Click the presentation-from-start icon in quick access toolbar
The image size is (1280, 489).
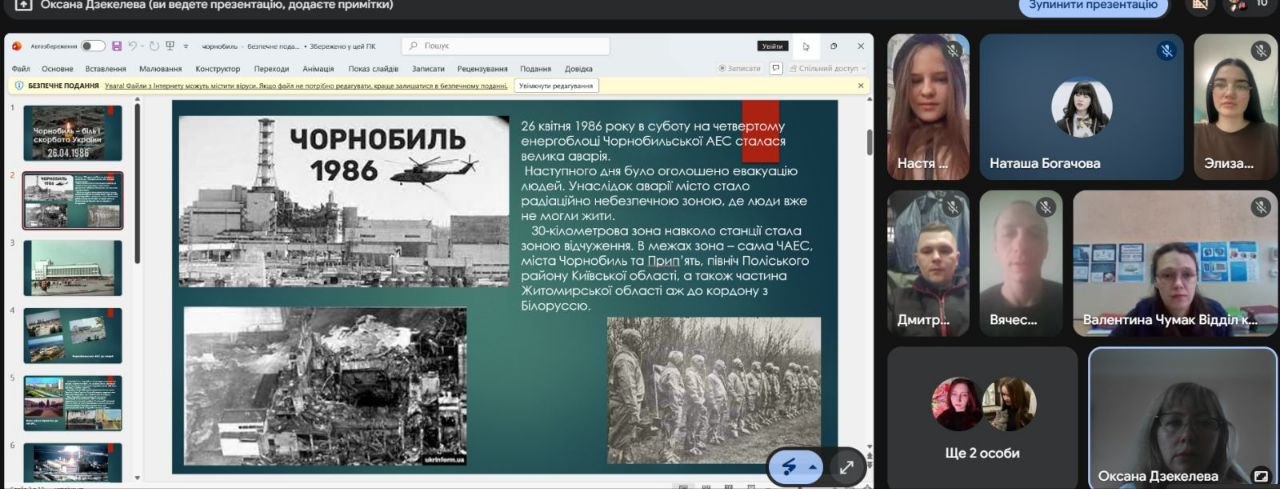tap(171, 46)
